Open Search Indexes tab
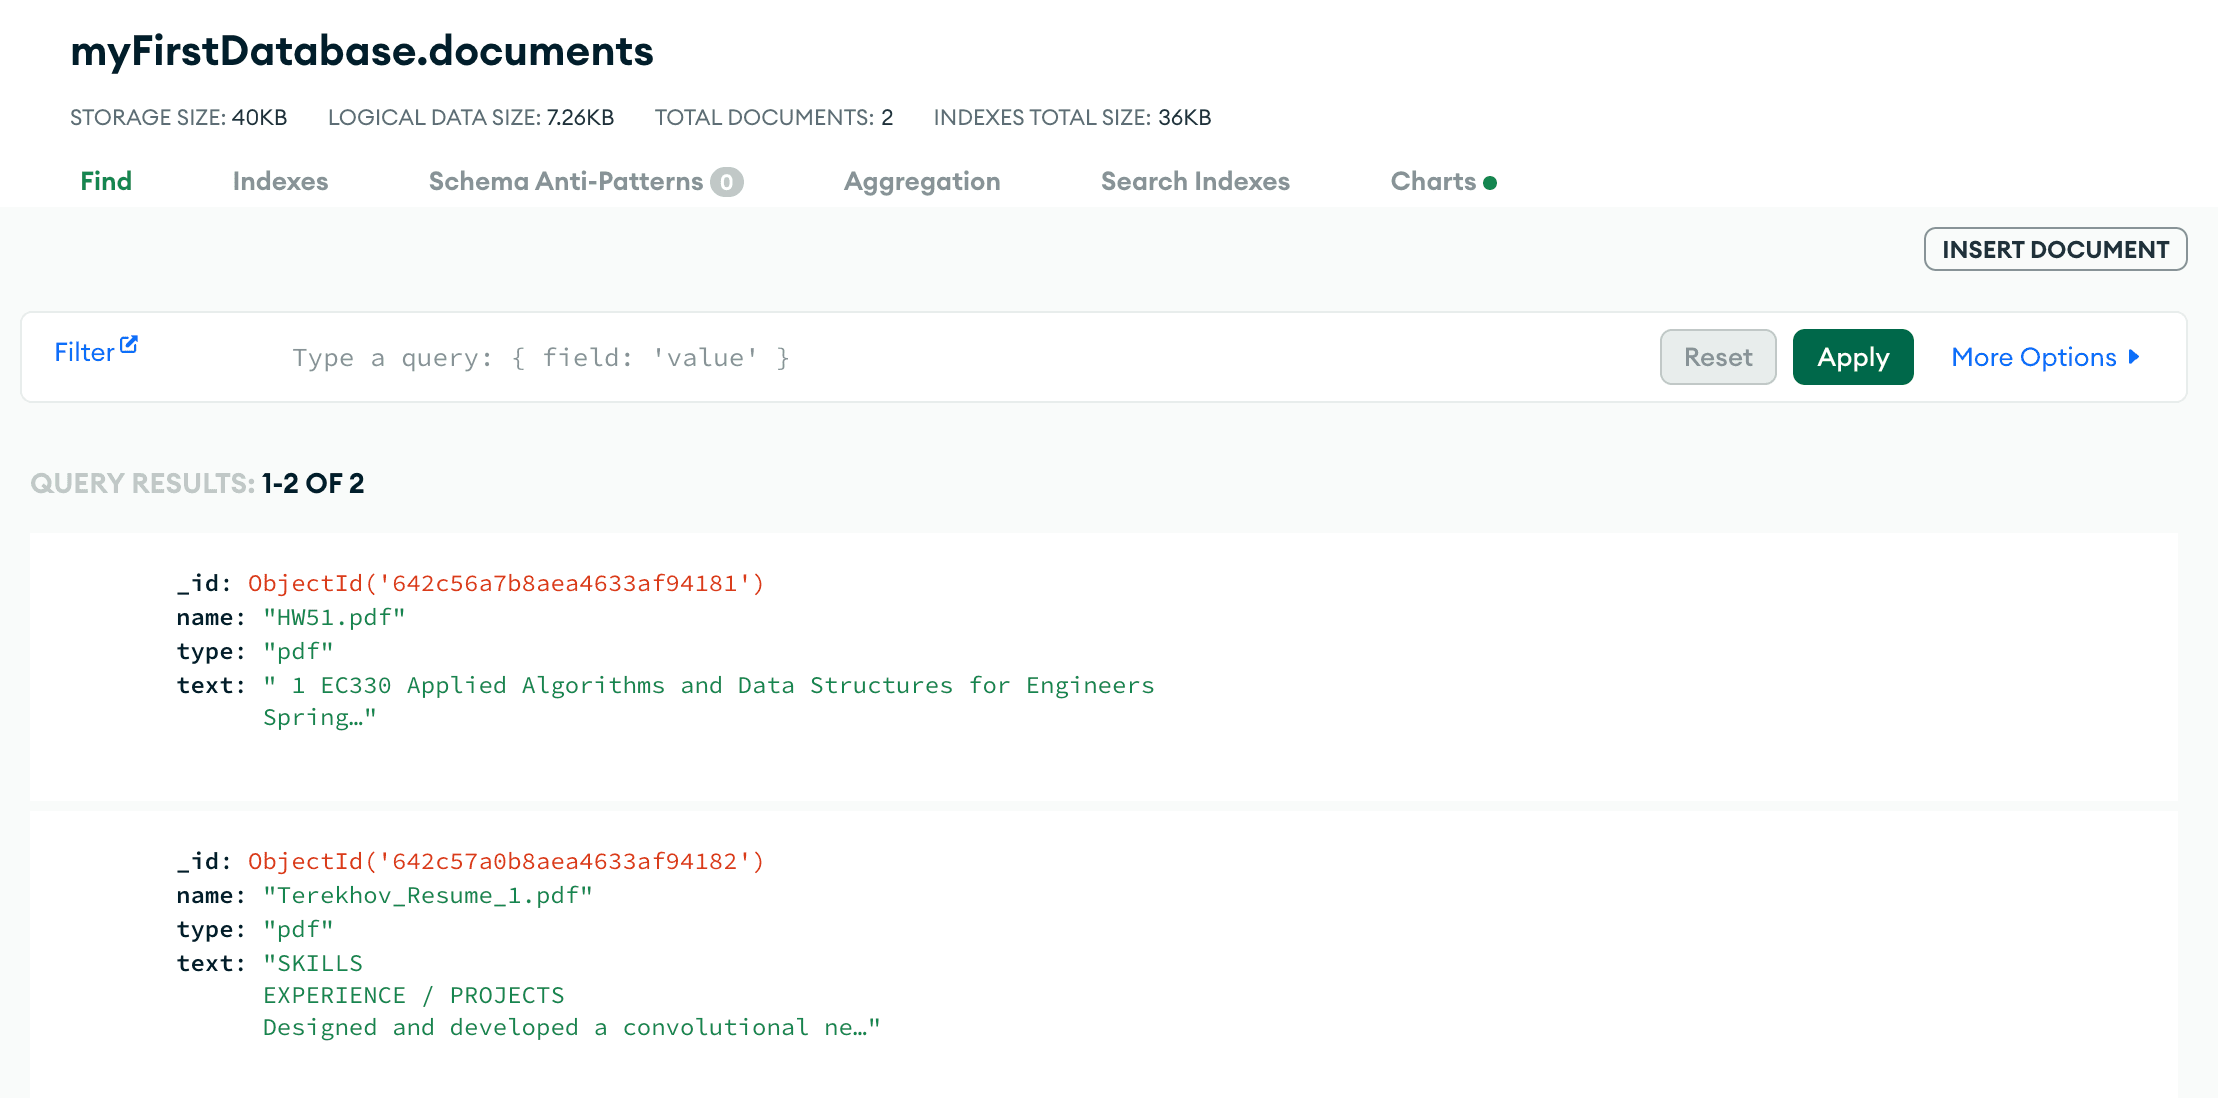Image resolution: width=2222 pixels, height=1098 pixels. (1195, 181)
